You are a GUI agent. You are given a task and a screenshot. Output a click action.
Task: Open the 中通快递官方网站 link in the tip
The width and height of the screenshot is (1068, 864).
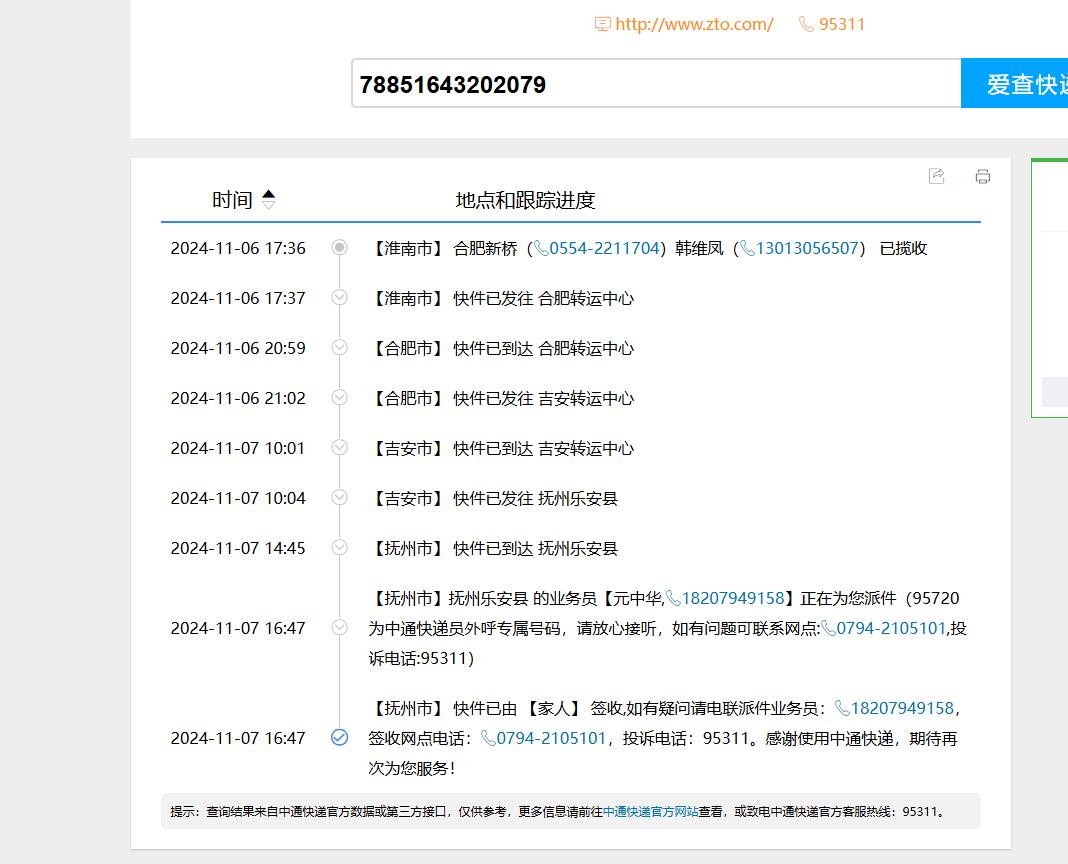[x=650, y=812]
